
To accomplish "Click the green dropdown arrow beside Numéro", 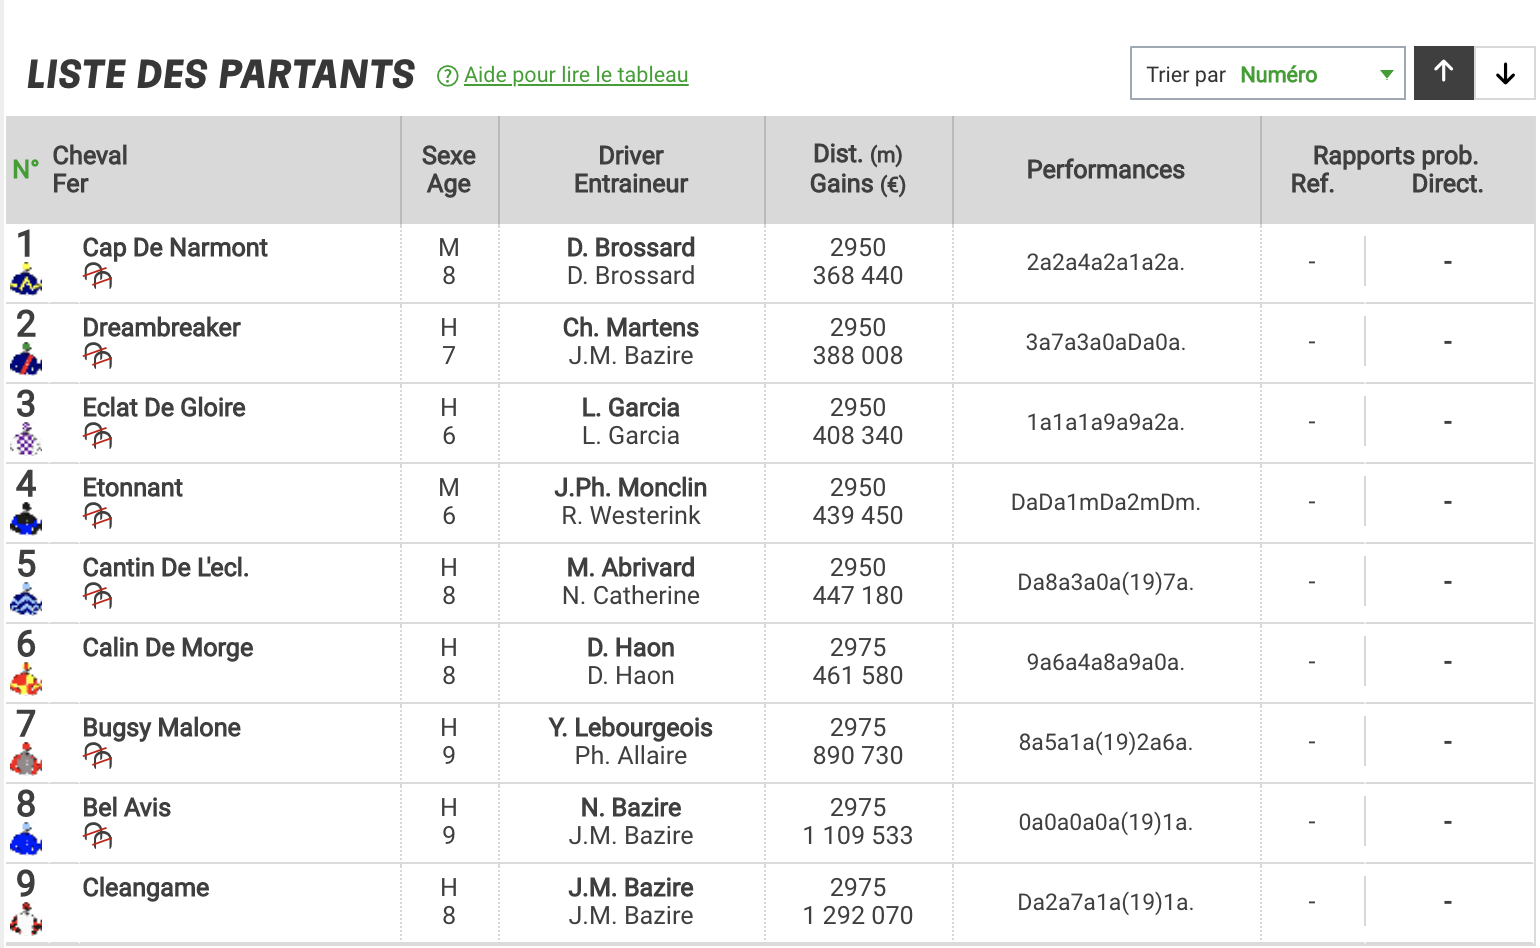I will tap(1387, 74).
